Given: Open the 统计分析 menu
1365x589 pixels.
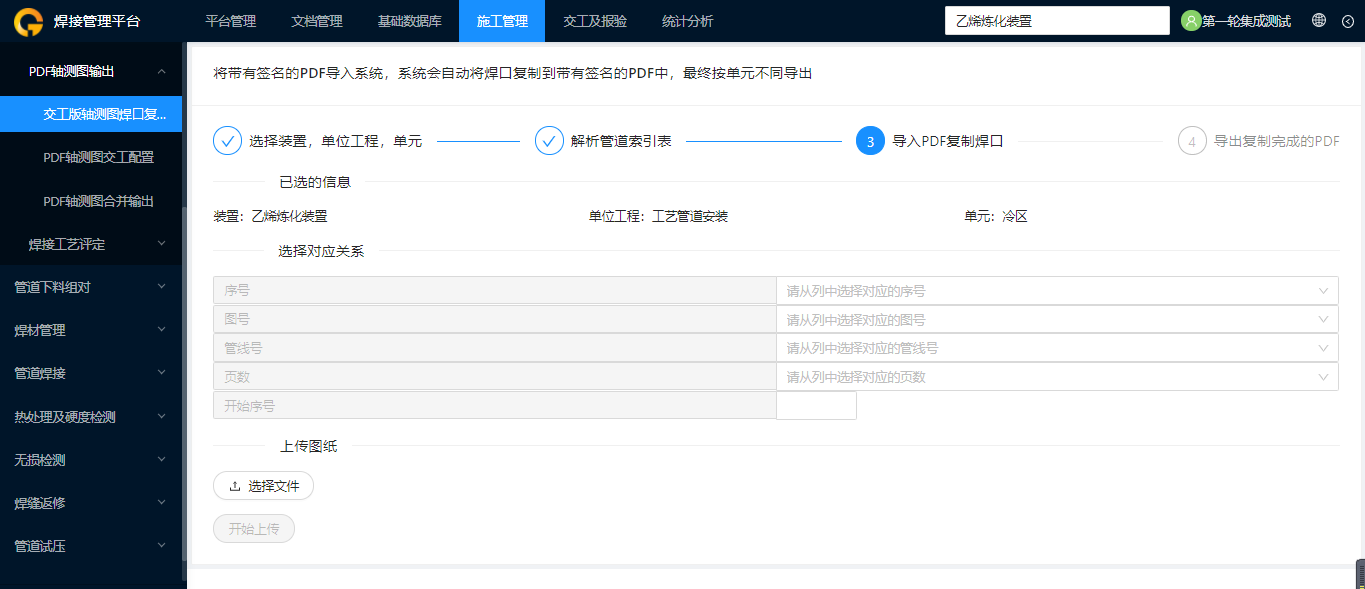Looking at the screenshot, I should click(x=688, y=21).
